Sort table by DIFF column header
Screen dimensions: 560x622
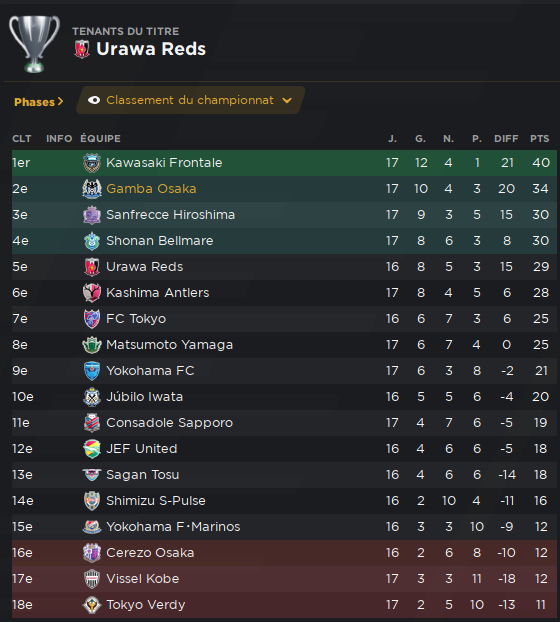click(506, 139)
